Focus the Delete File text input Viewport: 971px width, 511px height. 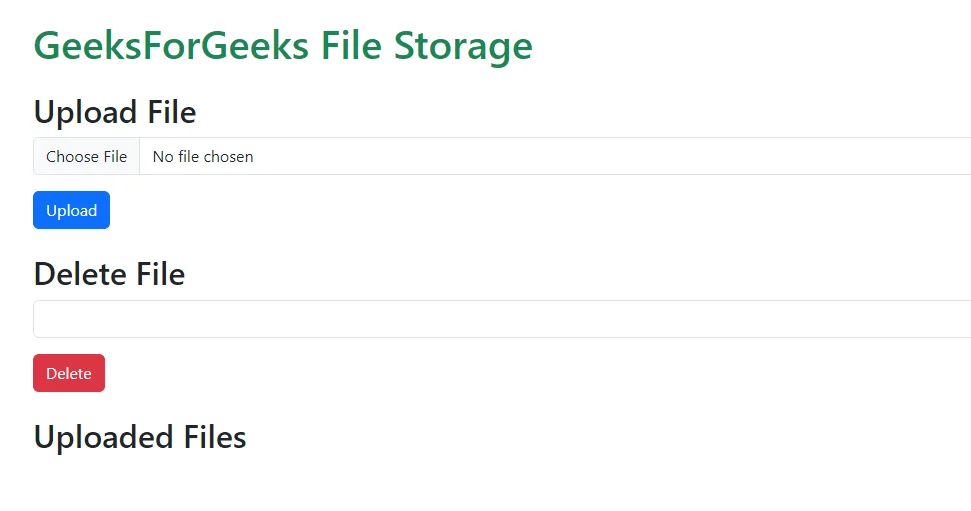500,319
